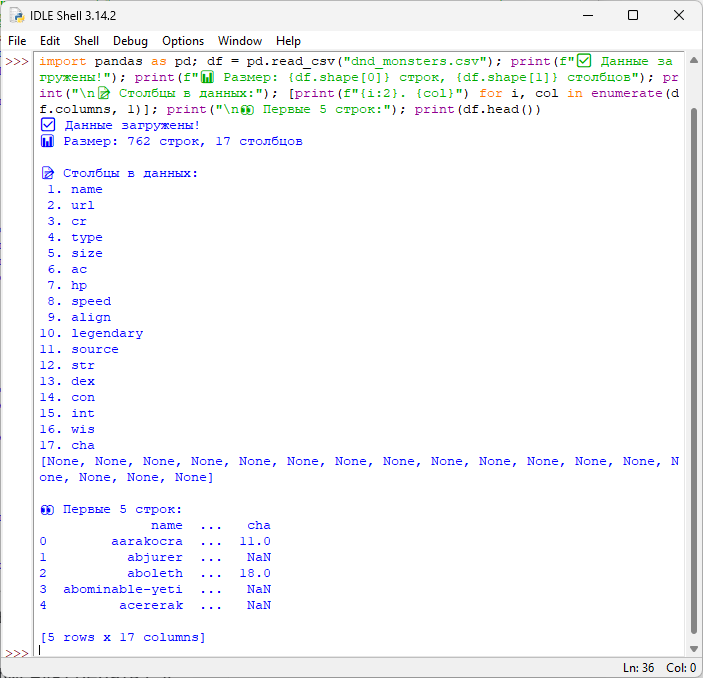Click the value '11.0' in cha column

[255, 541]
